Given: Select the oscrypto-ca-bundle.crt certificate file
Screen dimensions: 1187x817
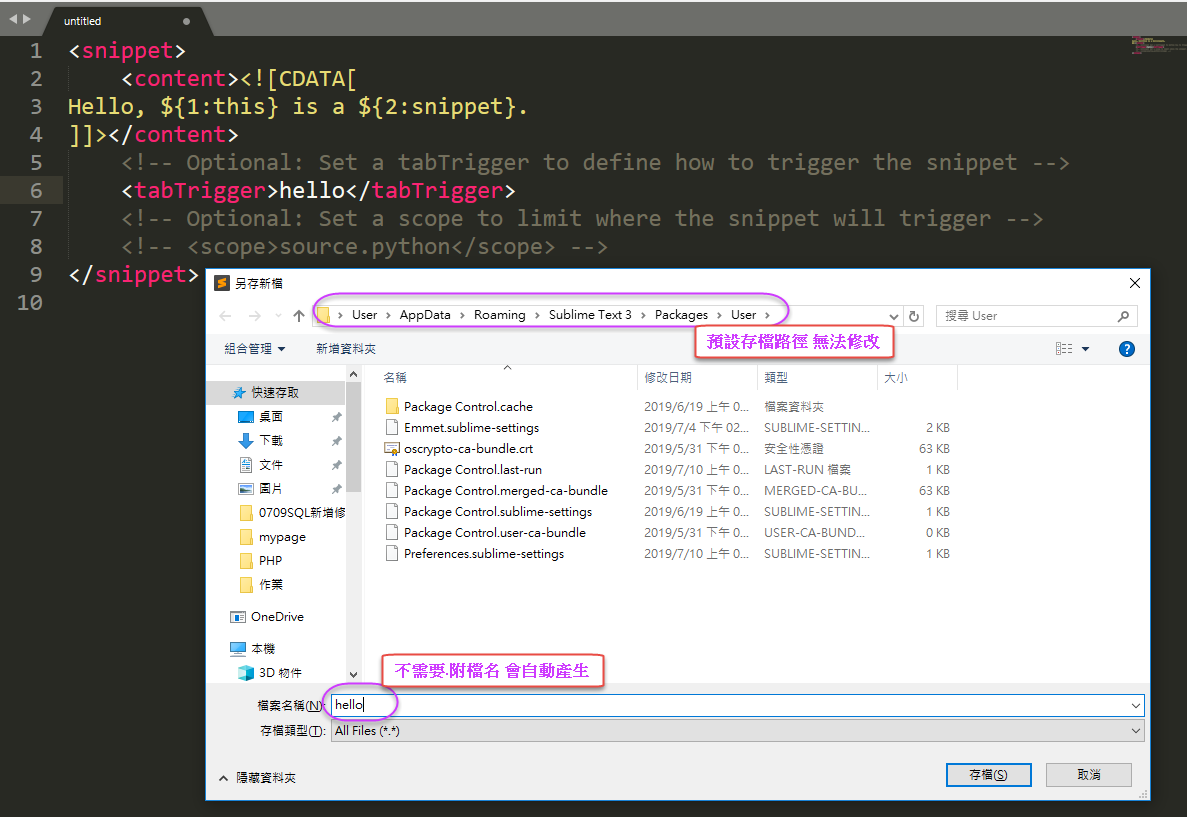Looking at the screenshot, I should coord(468,449).
